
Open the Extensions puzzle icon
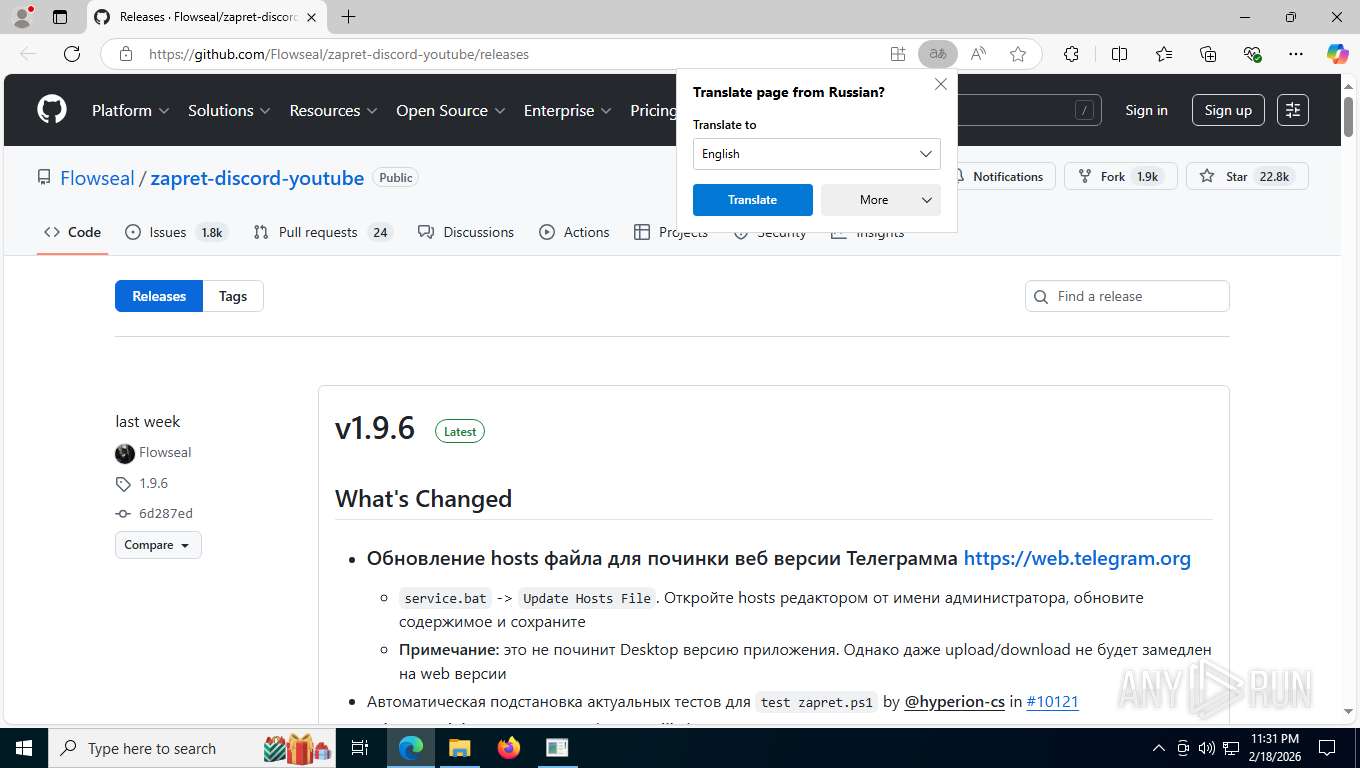point(1071,54)
